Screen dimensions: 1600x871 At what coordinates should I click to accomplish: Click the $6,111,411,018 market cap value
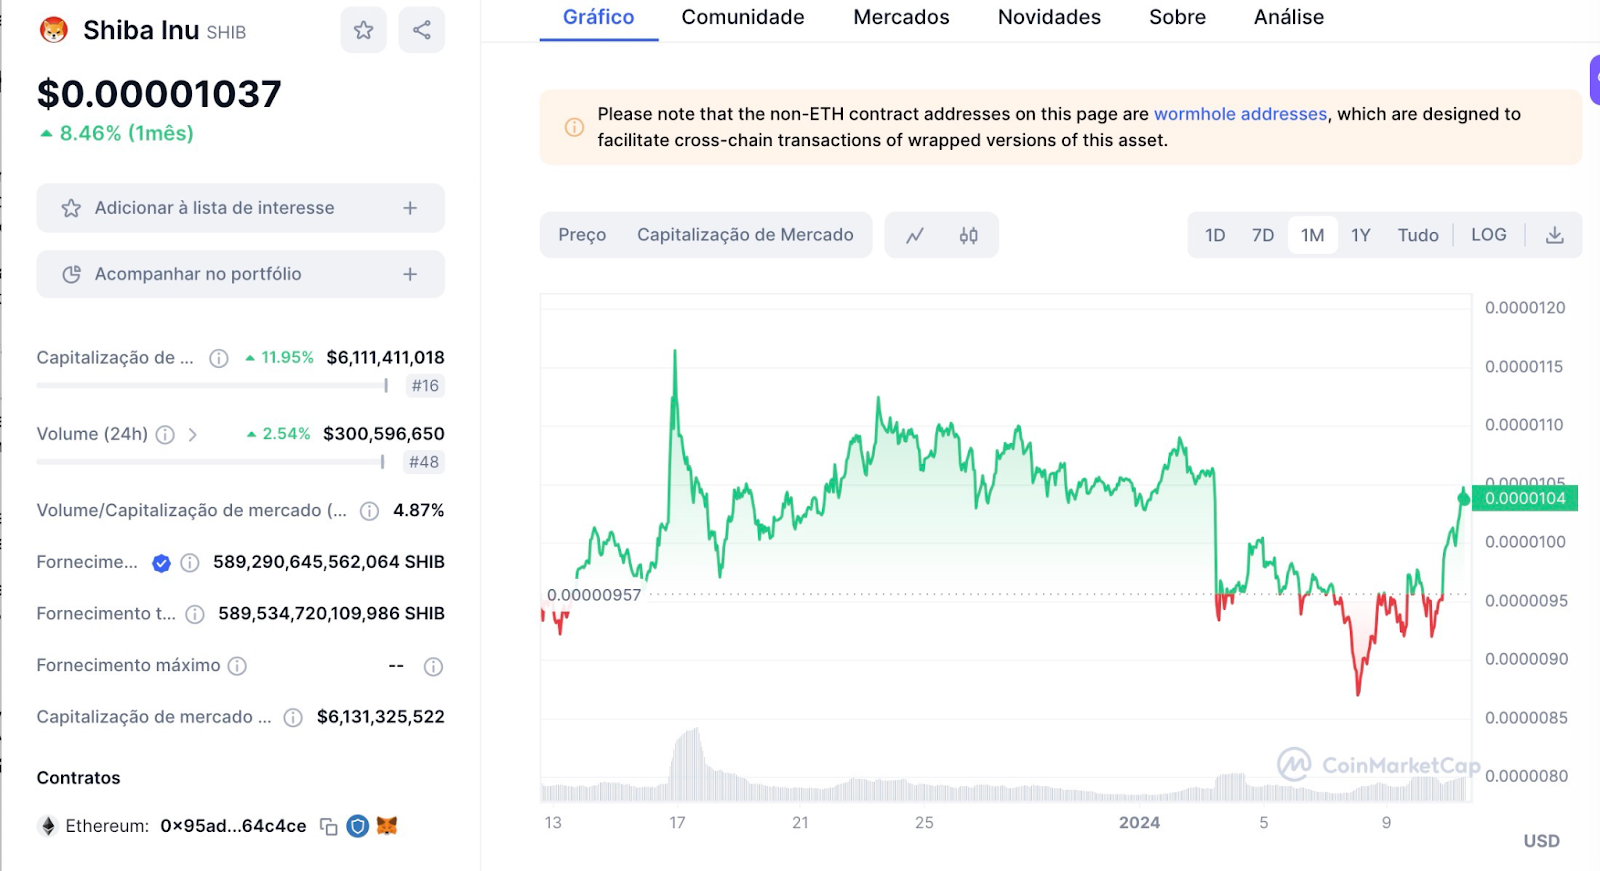[385, 357]
